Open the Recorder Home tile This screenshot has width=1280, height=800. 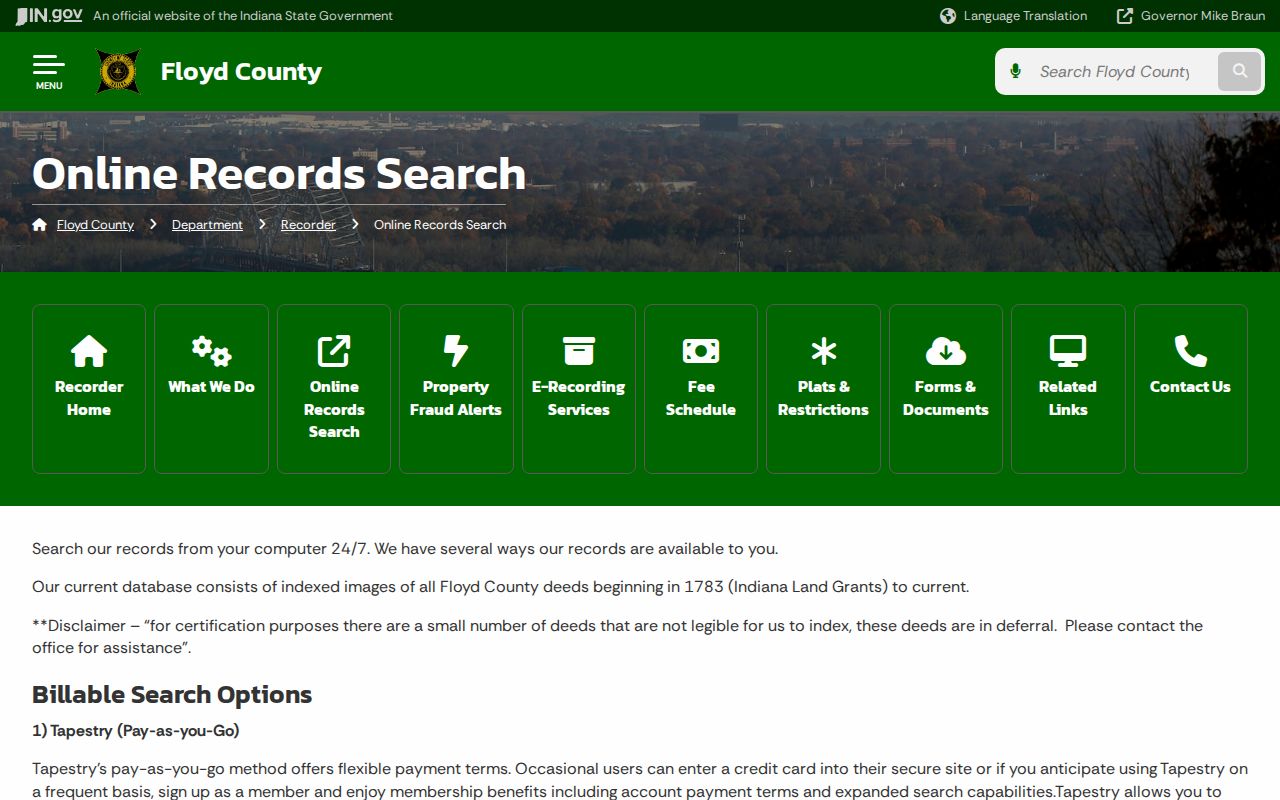(x=89, y=389)
